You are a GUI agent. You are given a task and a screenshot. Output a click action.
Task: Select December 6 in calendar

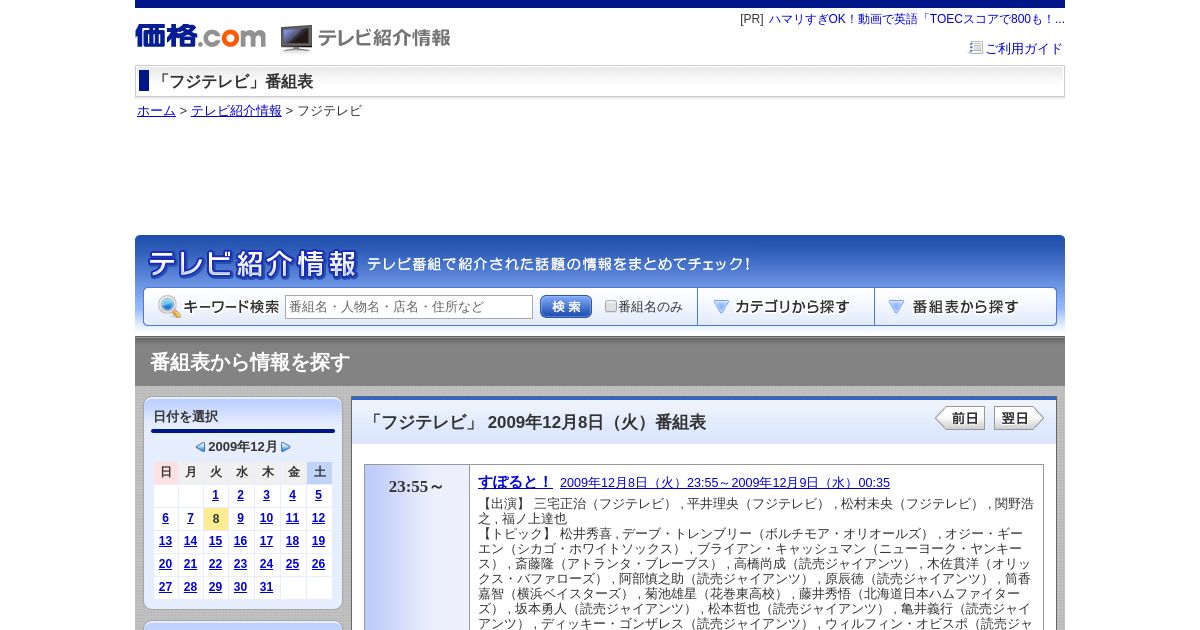pyautogui.click(x=165, y=518)
